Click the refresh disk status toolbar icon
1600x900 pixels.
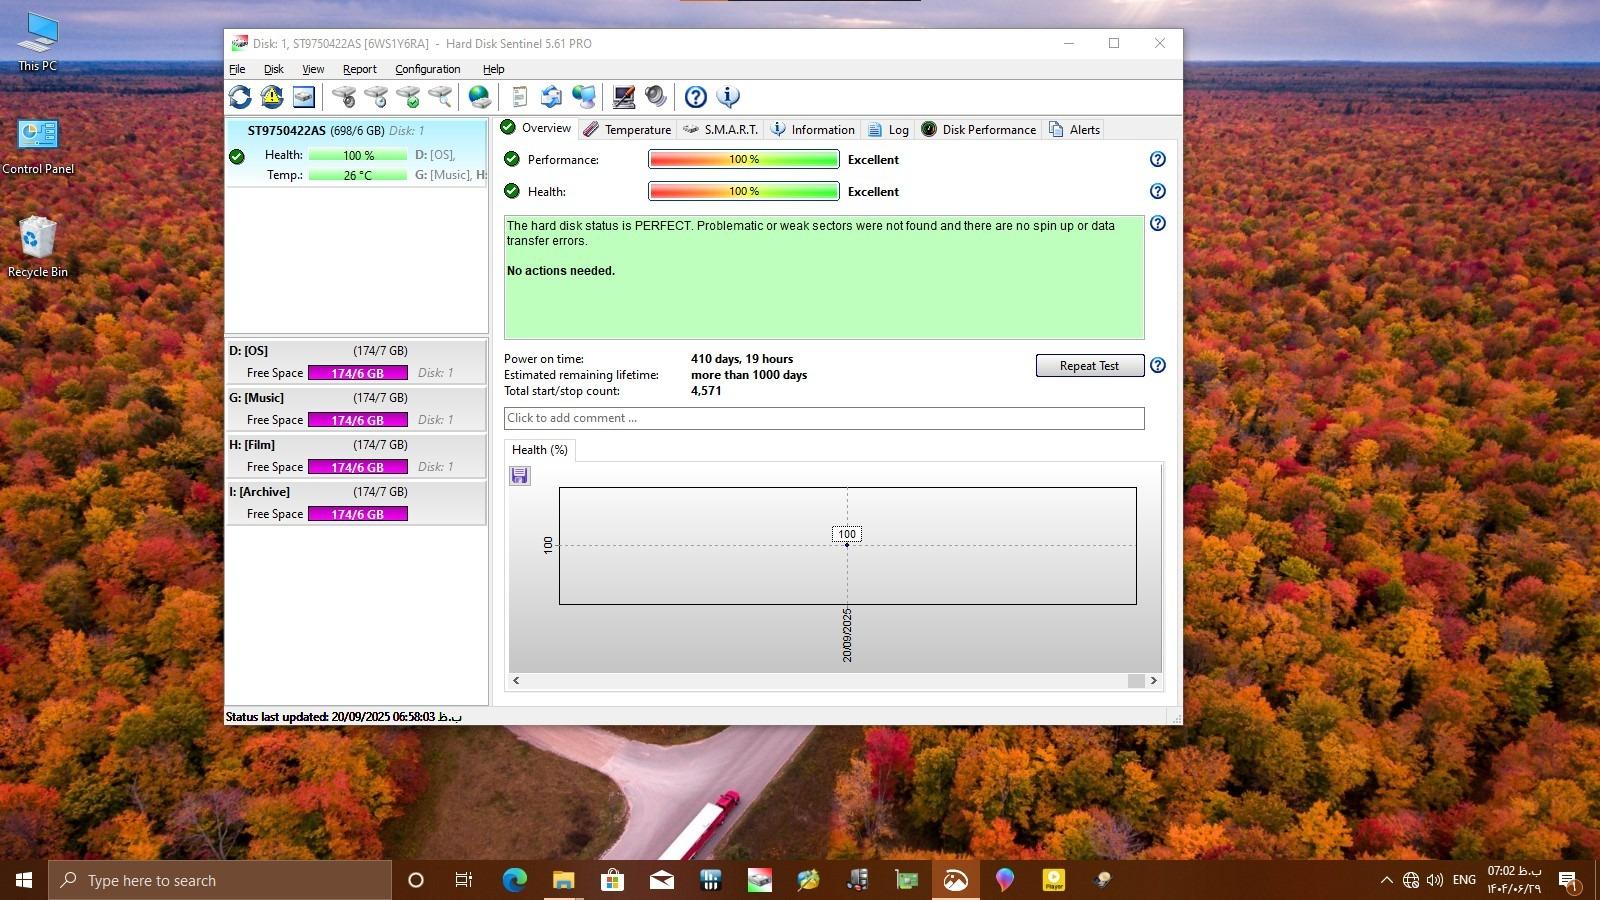(240, 97)
